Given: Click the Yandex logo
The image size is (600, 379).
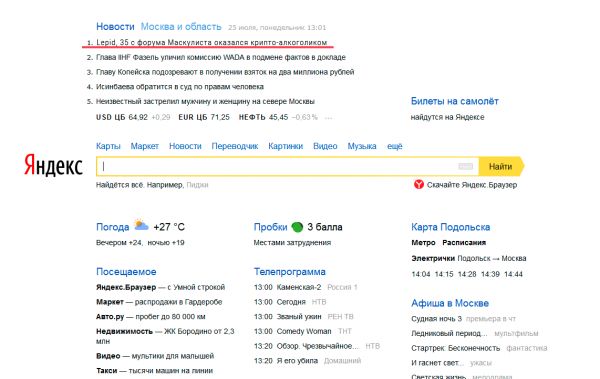Looking at the screenshot, I should click(x=53, y=165).
